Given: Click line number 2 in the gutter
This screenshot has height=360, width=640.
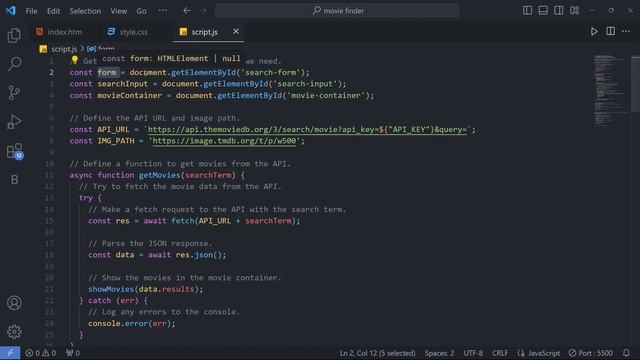Looking at the screenshot, I should tap(51, 72).
